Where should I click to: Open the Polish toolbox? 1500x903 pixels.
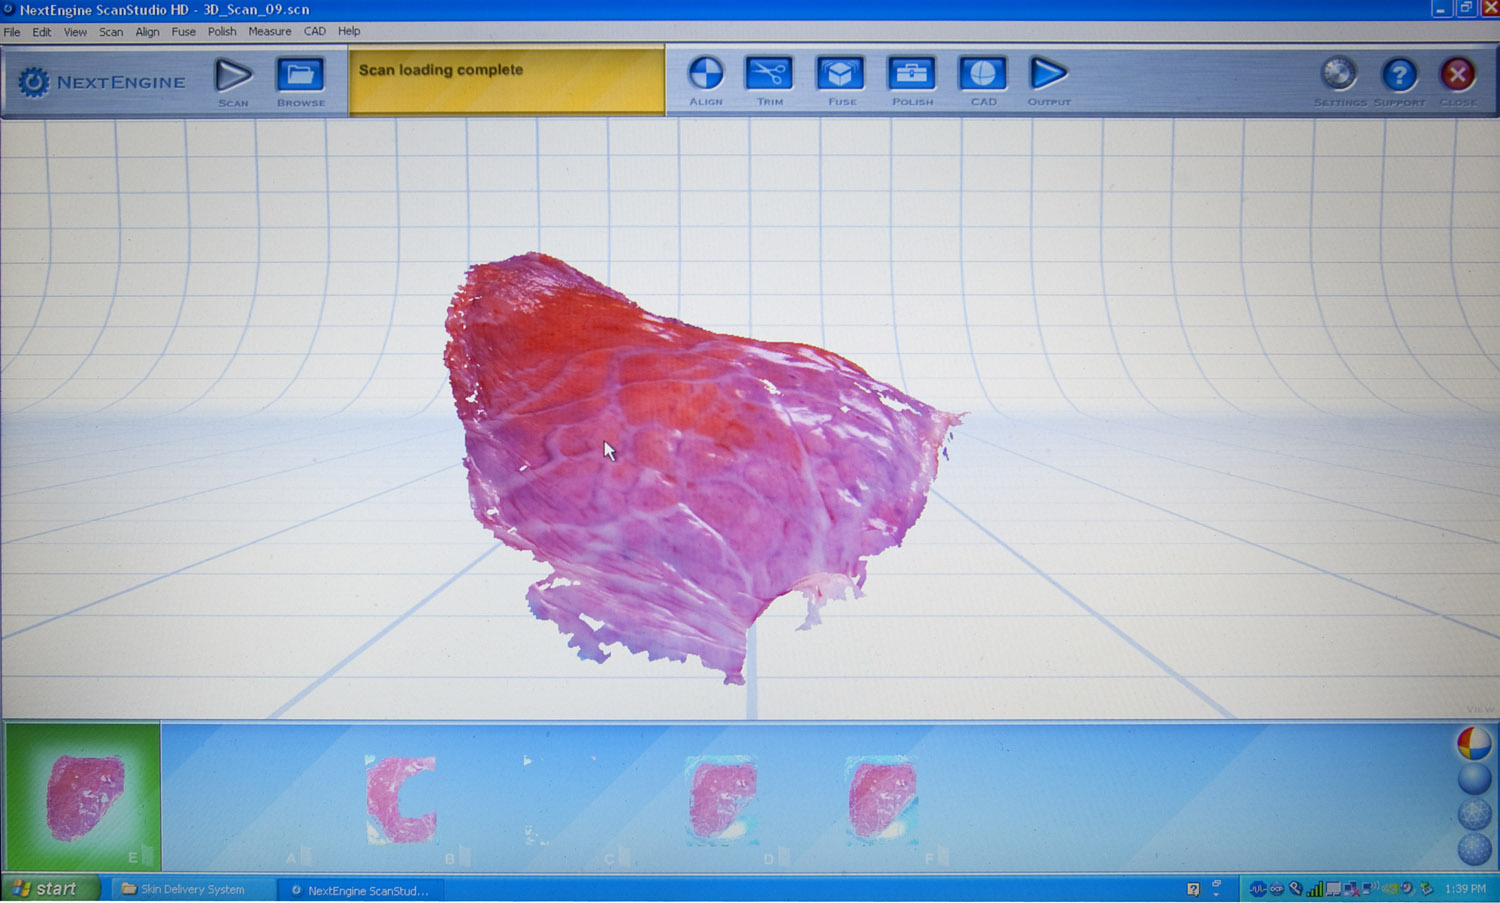click(912, 76)
